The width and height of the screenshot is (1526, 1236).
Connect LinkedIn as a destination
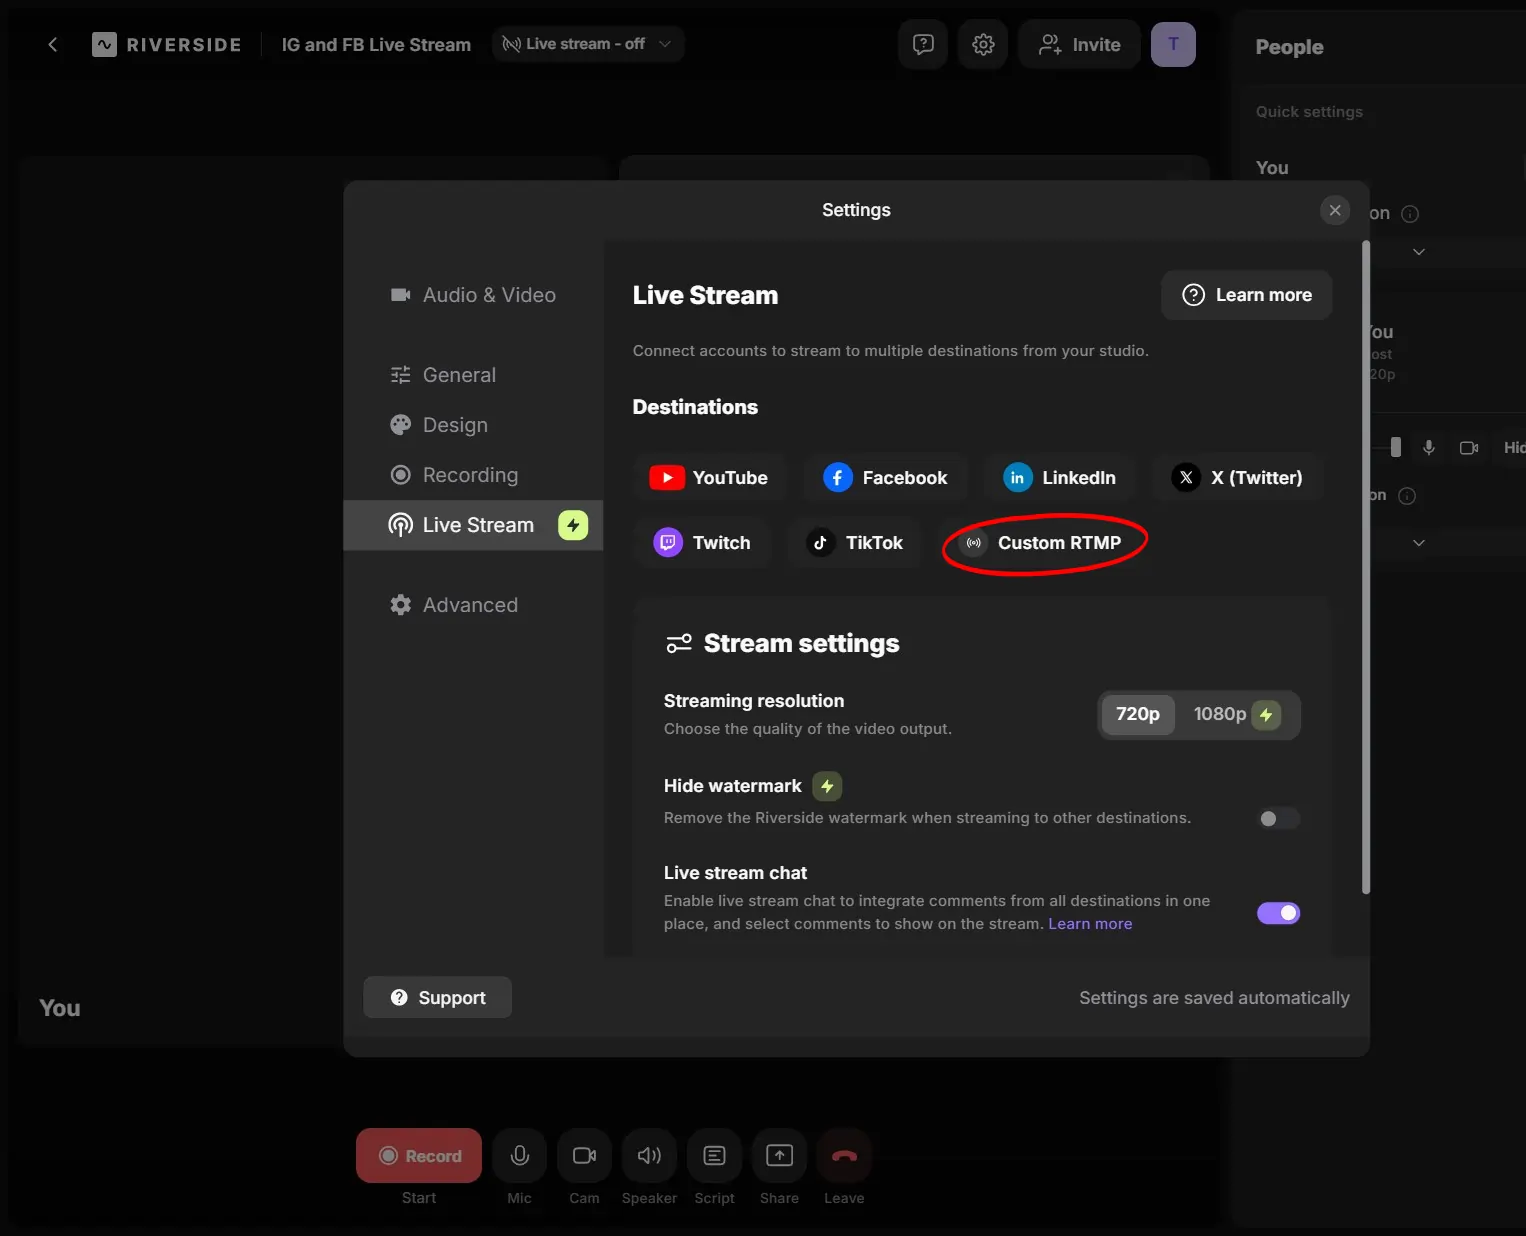pos(1060,478)
